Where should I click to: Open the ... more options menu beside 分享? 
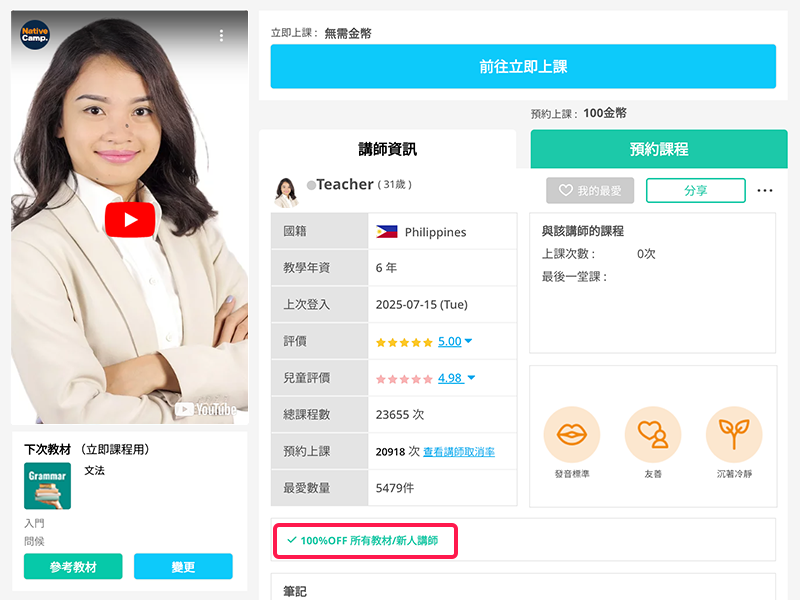coord(765,190)
